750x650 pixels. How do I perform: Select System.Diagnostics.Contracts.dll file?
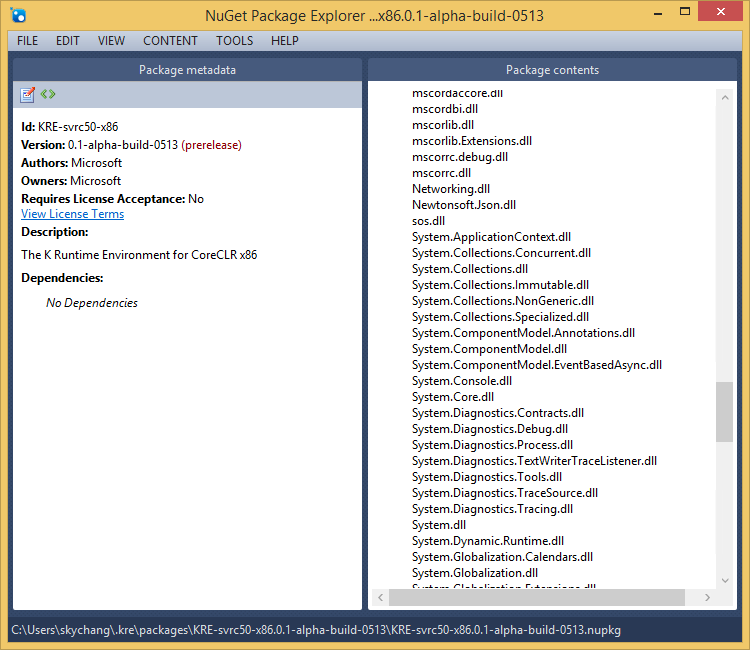(498, 413)
